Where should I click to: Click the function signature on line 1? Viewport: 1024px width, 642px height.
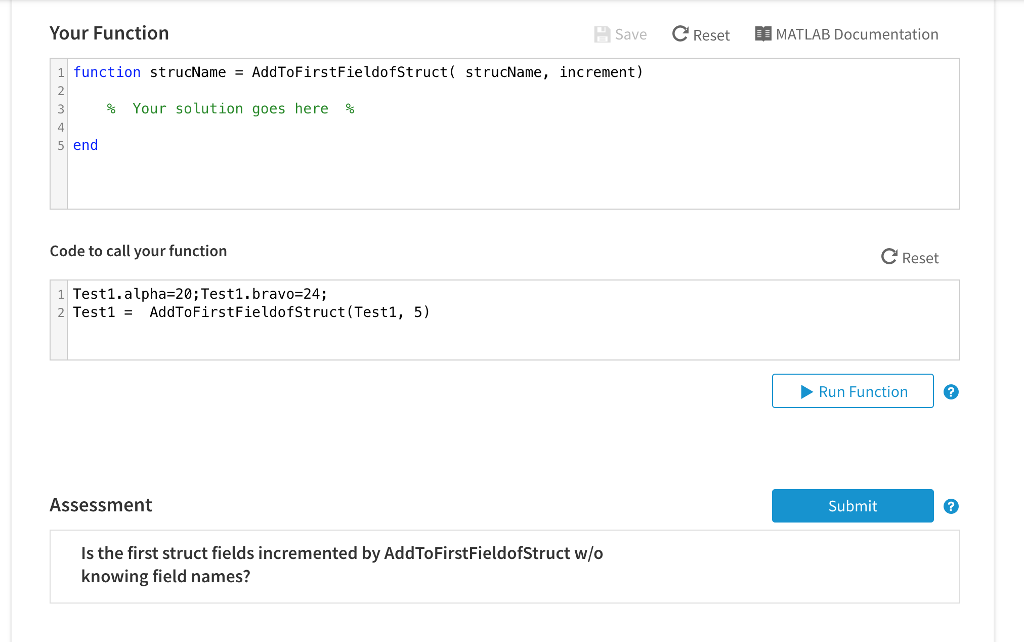358,72
